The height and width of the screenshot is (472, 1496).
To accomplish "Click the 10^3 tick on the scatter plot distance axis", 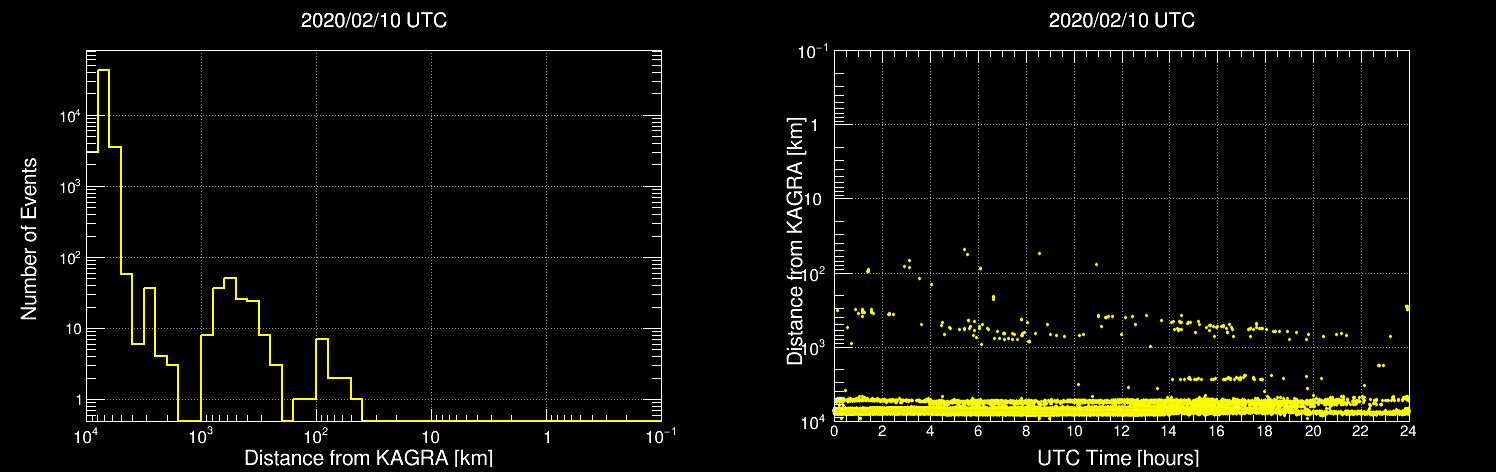I will coord(813,347).
